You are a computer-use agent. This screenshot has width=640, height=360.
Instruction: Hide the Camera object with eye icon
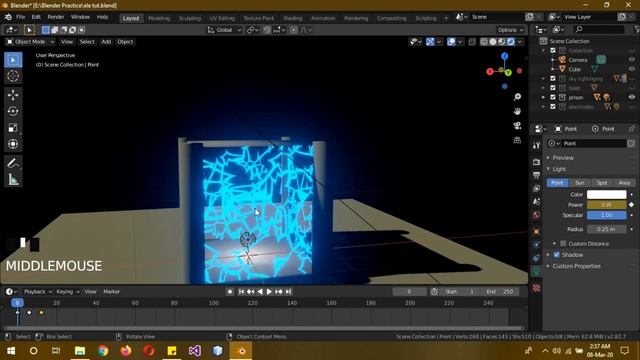632,60
